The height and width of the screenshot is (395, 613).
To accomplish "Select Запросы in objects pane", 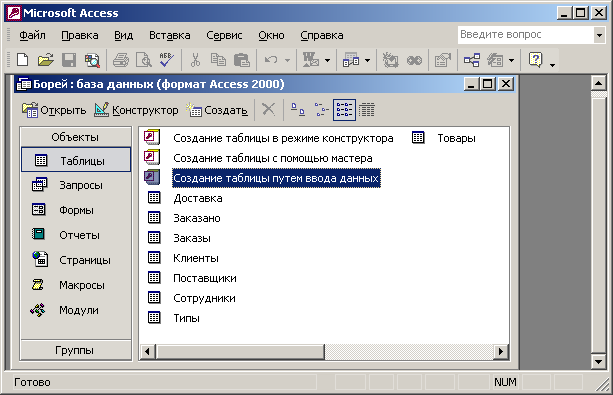I will (x=68, y=185).
